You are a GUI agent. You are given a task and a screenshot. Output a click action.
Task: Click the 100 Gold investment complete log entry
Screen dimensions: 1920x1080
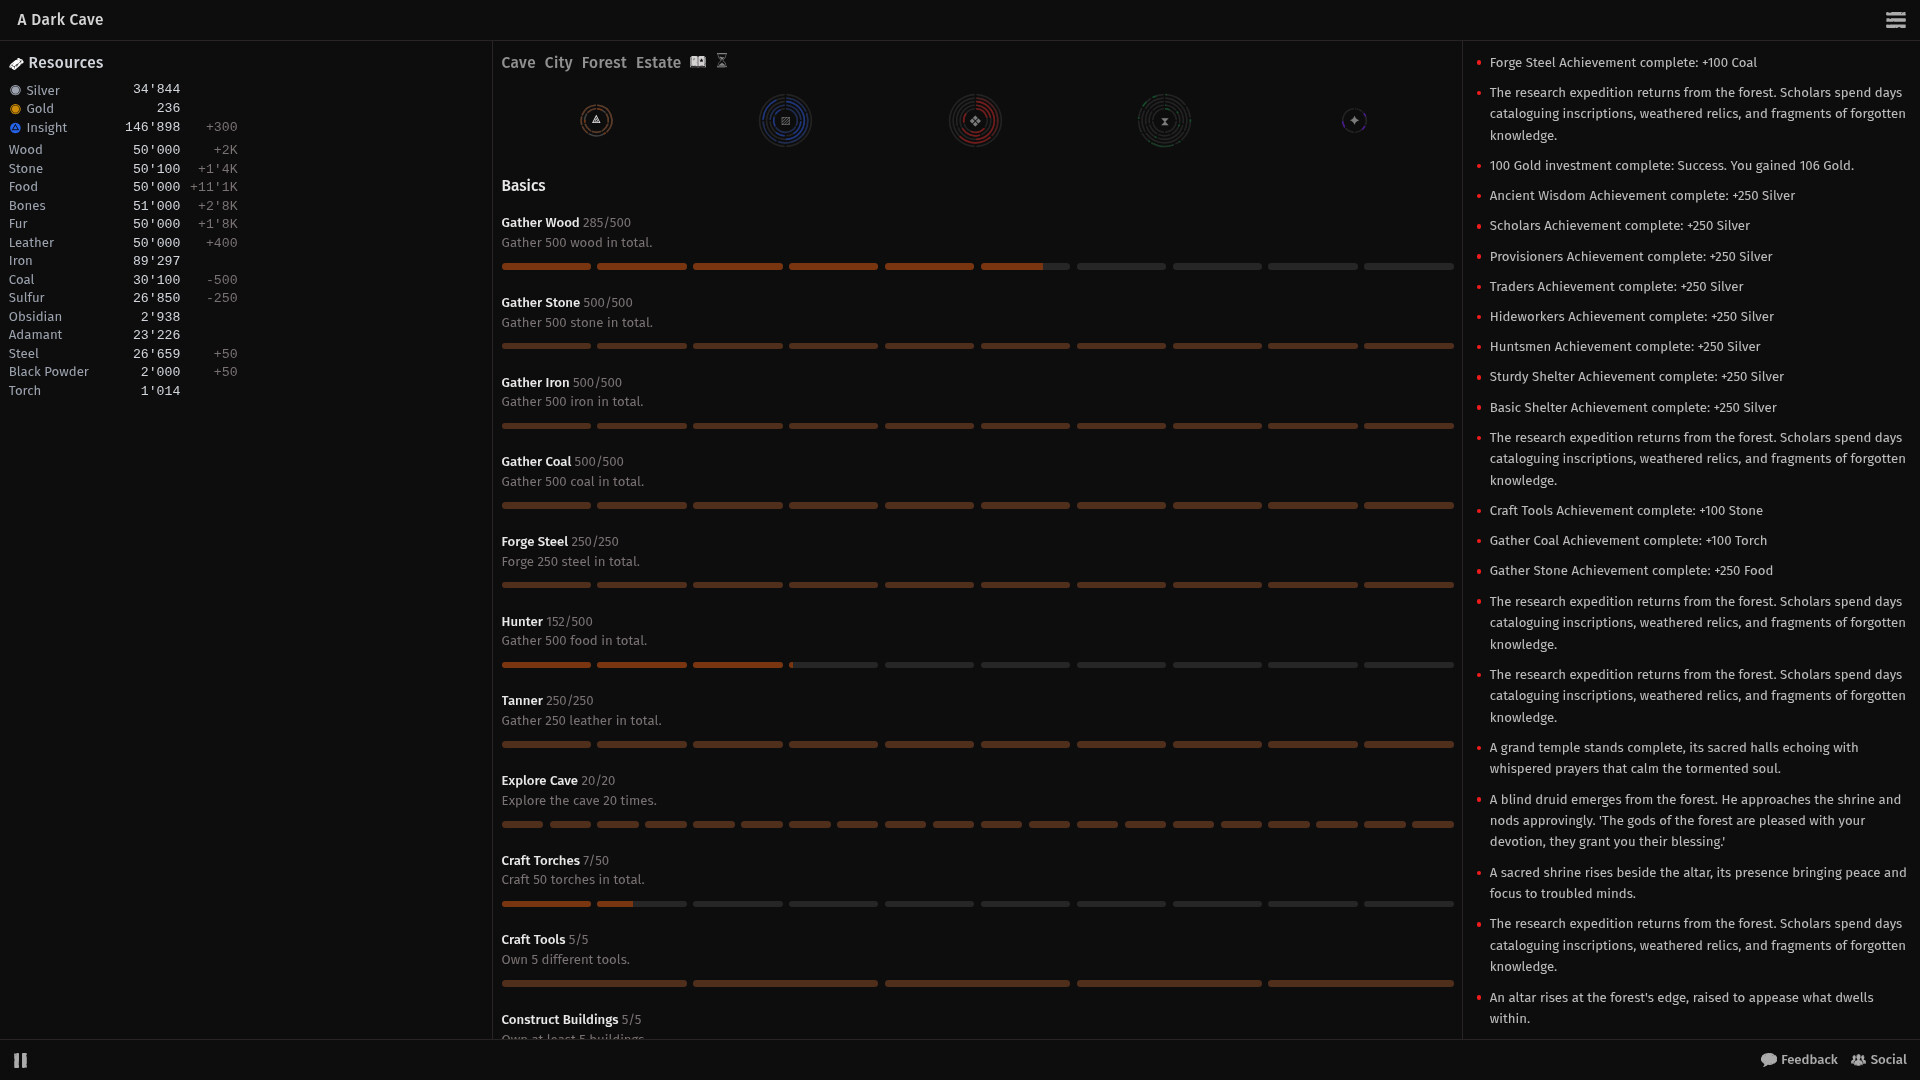tap(1671, 165)
